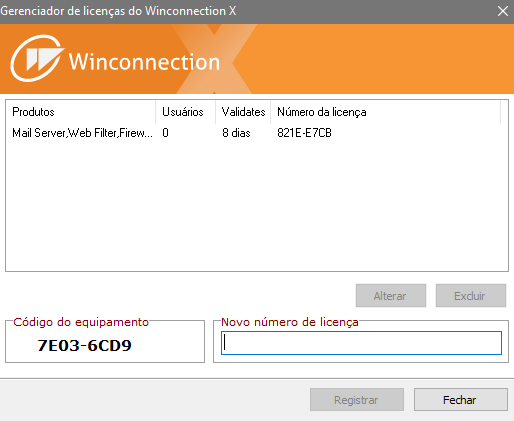This screenshot has height=421, width=514.
Task: Click empty area of license list
Action: pos(257,207)
